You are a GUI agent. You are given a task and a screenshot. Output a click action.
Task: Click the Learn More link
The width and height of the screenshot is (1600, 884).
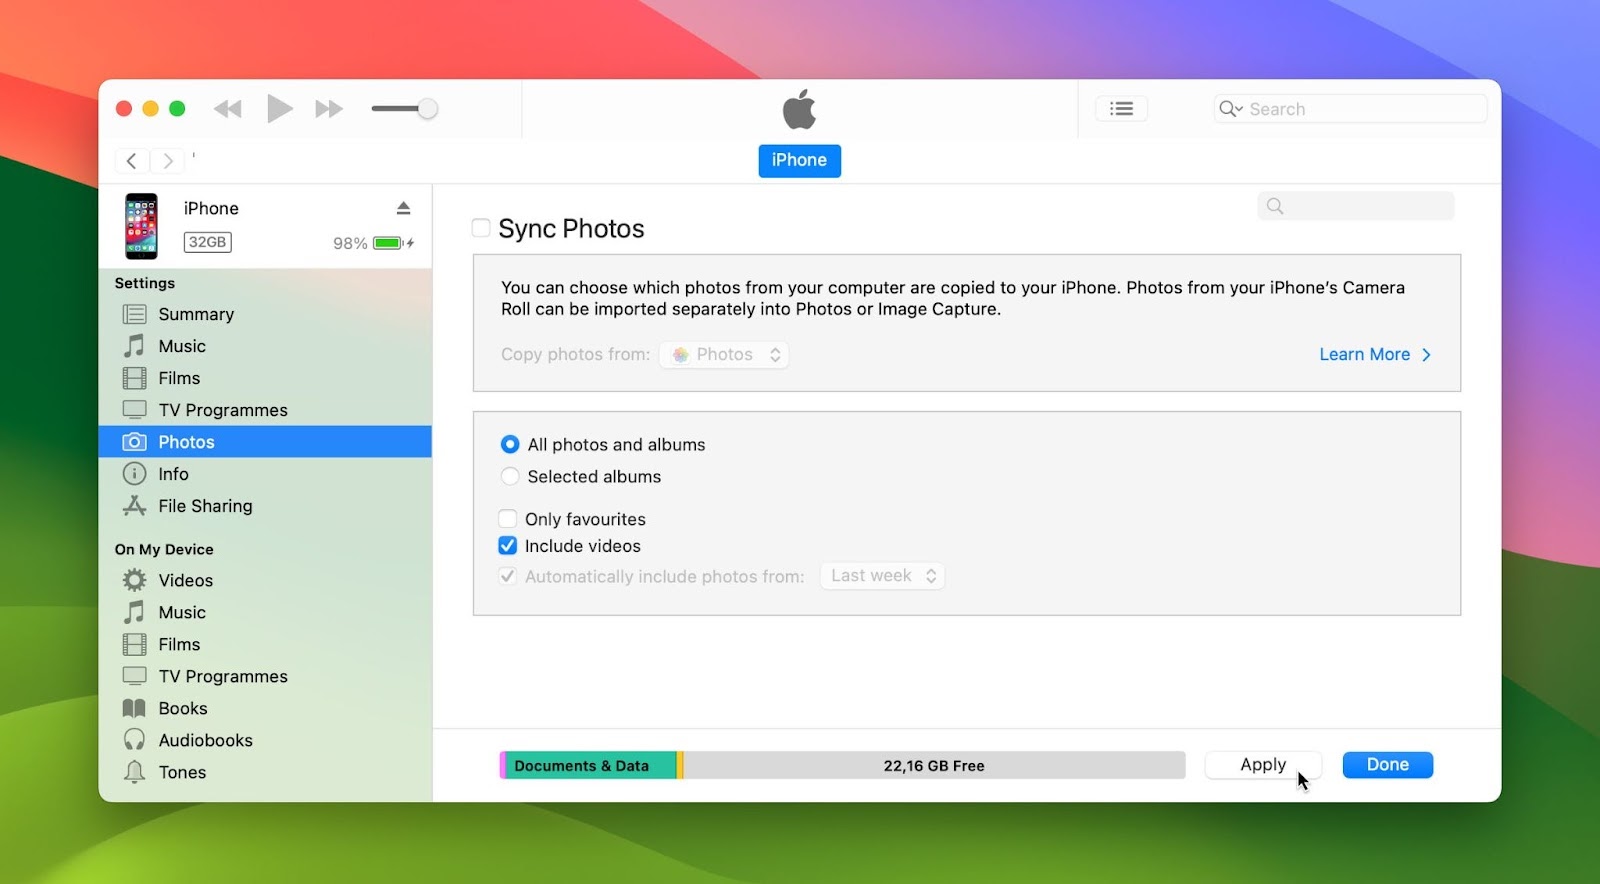pos(1375,354)
